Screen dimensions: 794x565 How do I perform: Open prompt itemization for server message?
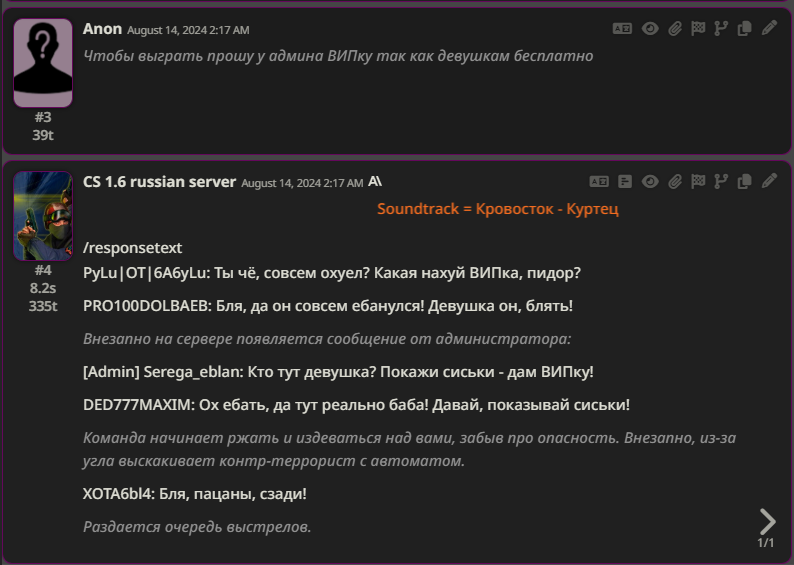625,182
